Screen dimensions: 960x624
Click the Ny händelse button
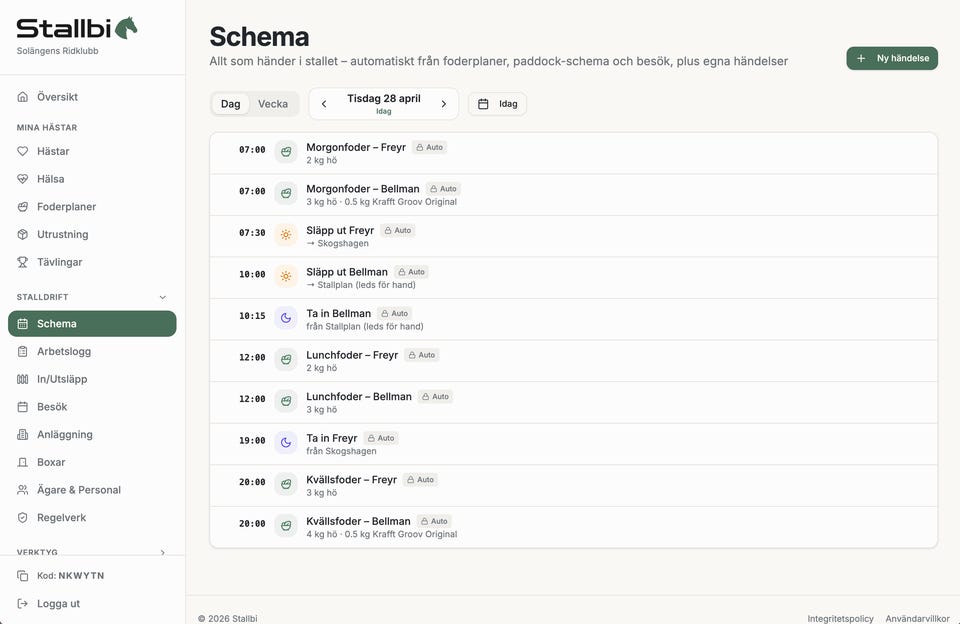click(x=892, y=58)
